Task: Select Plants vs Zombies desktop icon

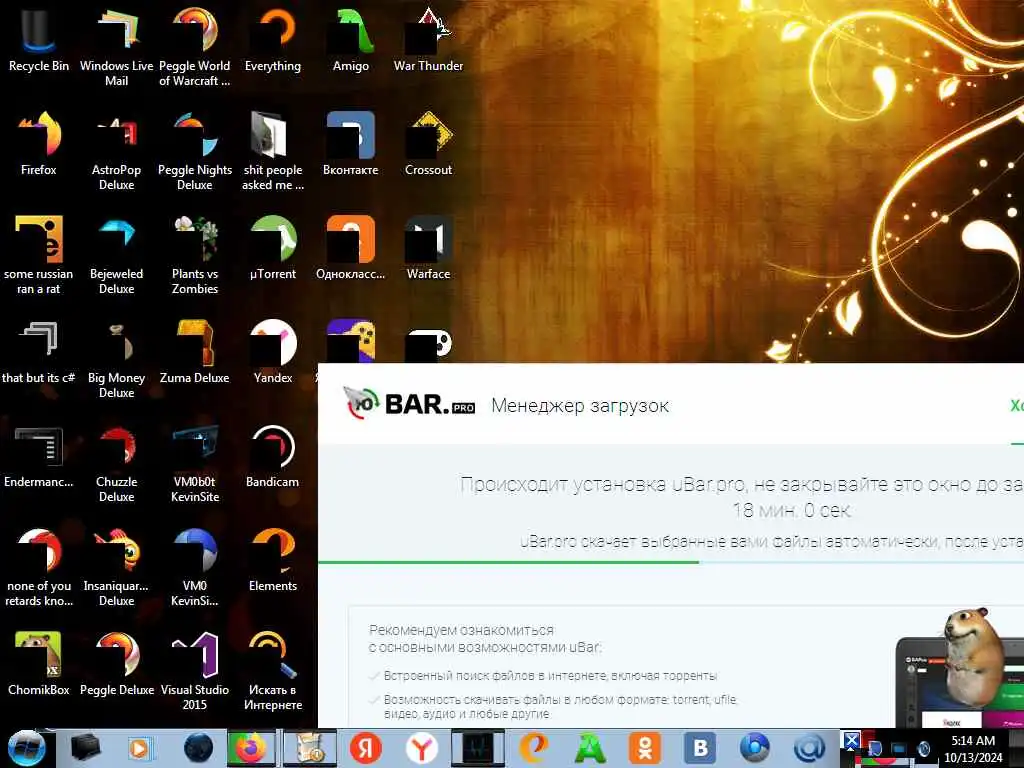Action: tap(195, 255)
